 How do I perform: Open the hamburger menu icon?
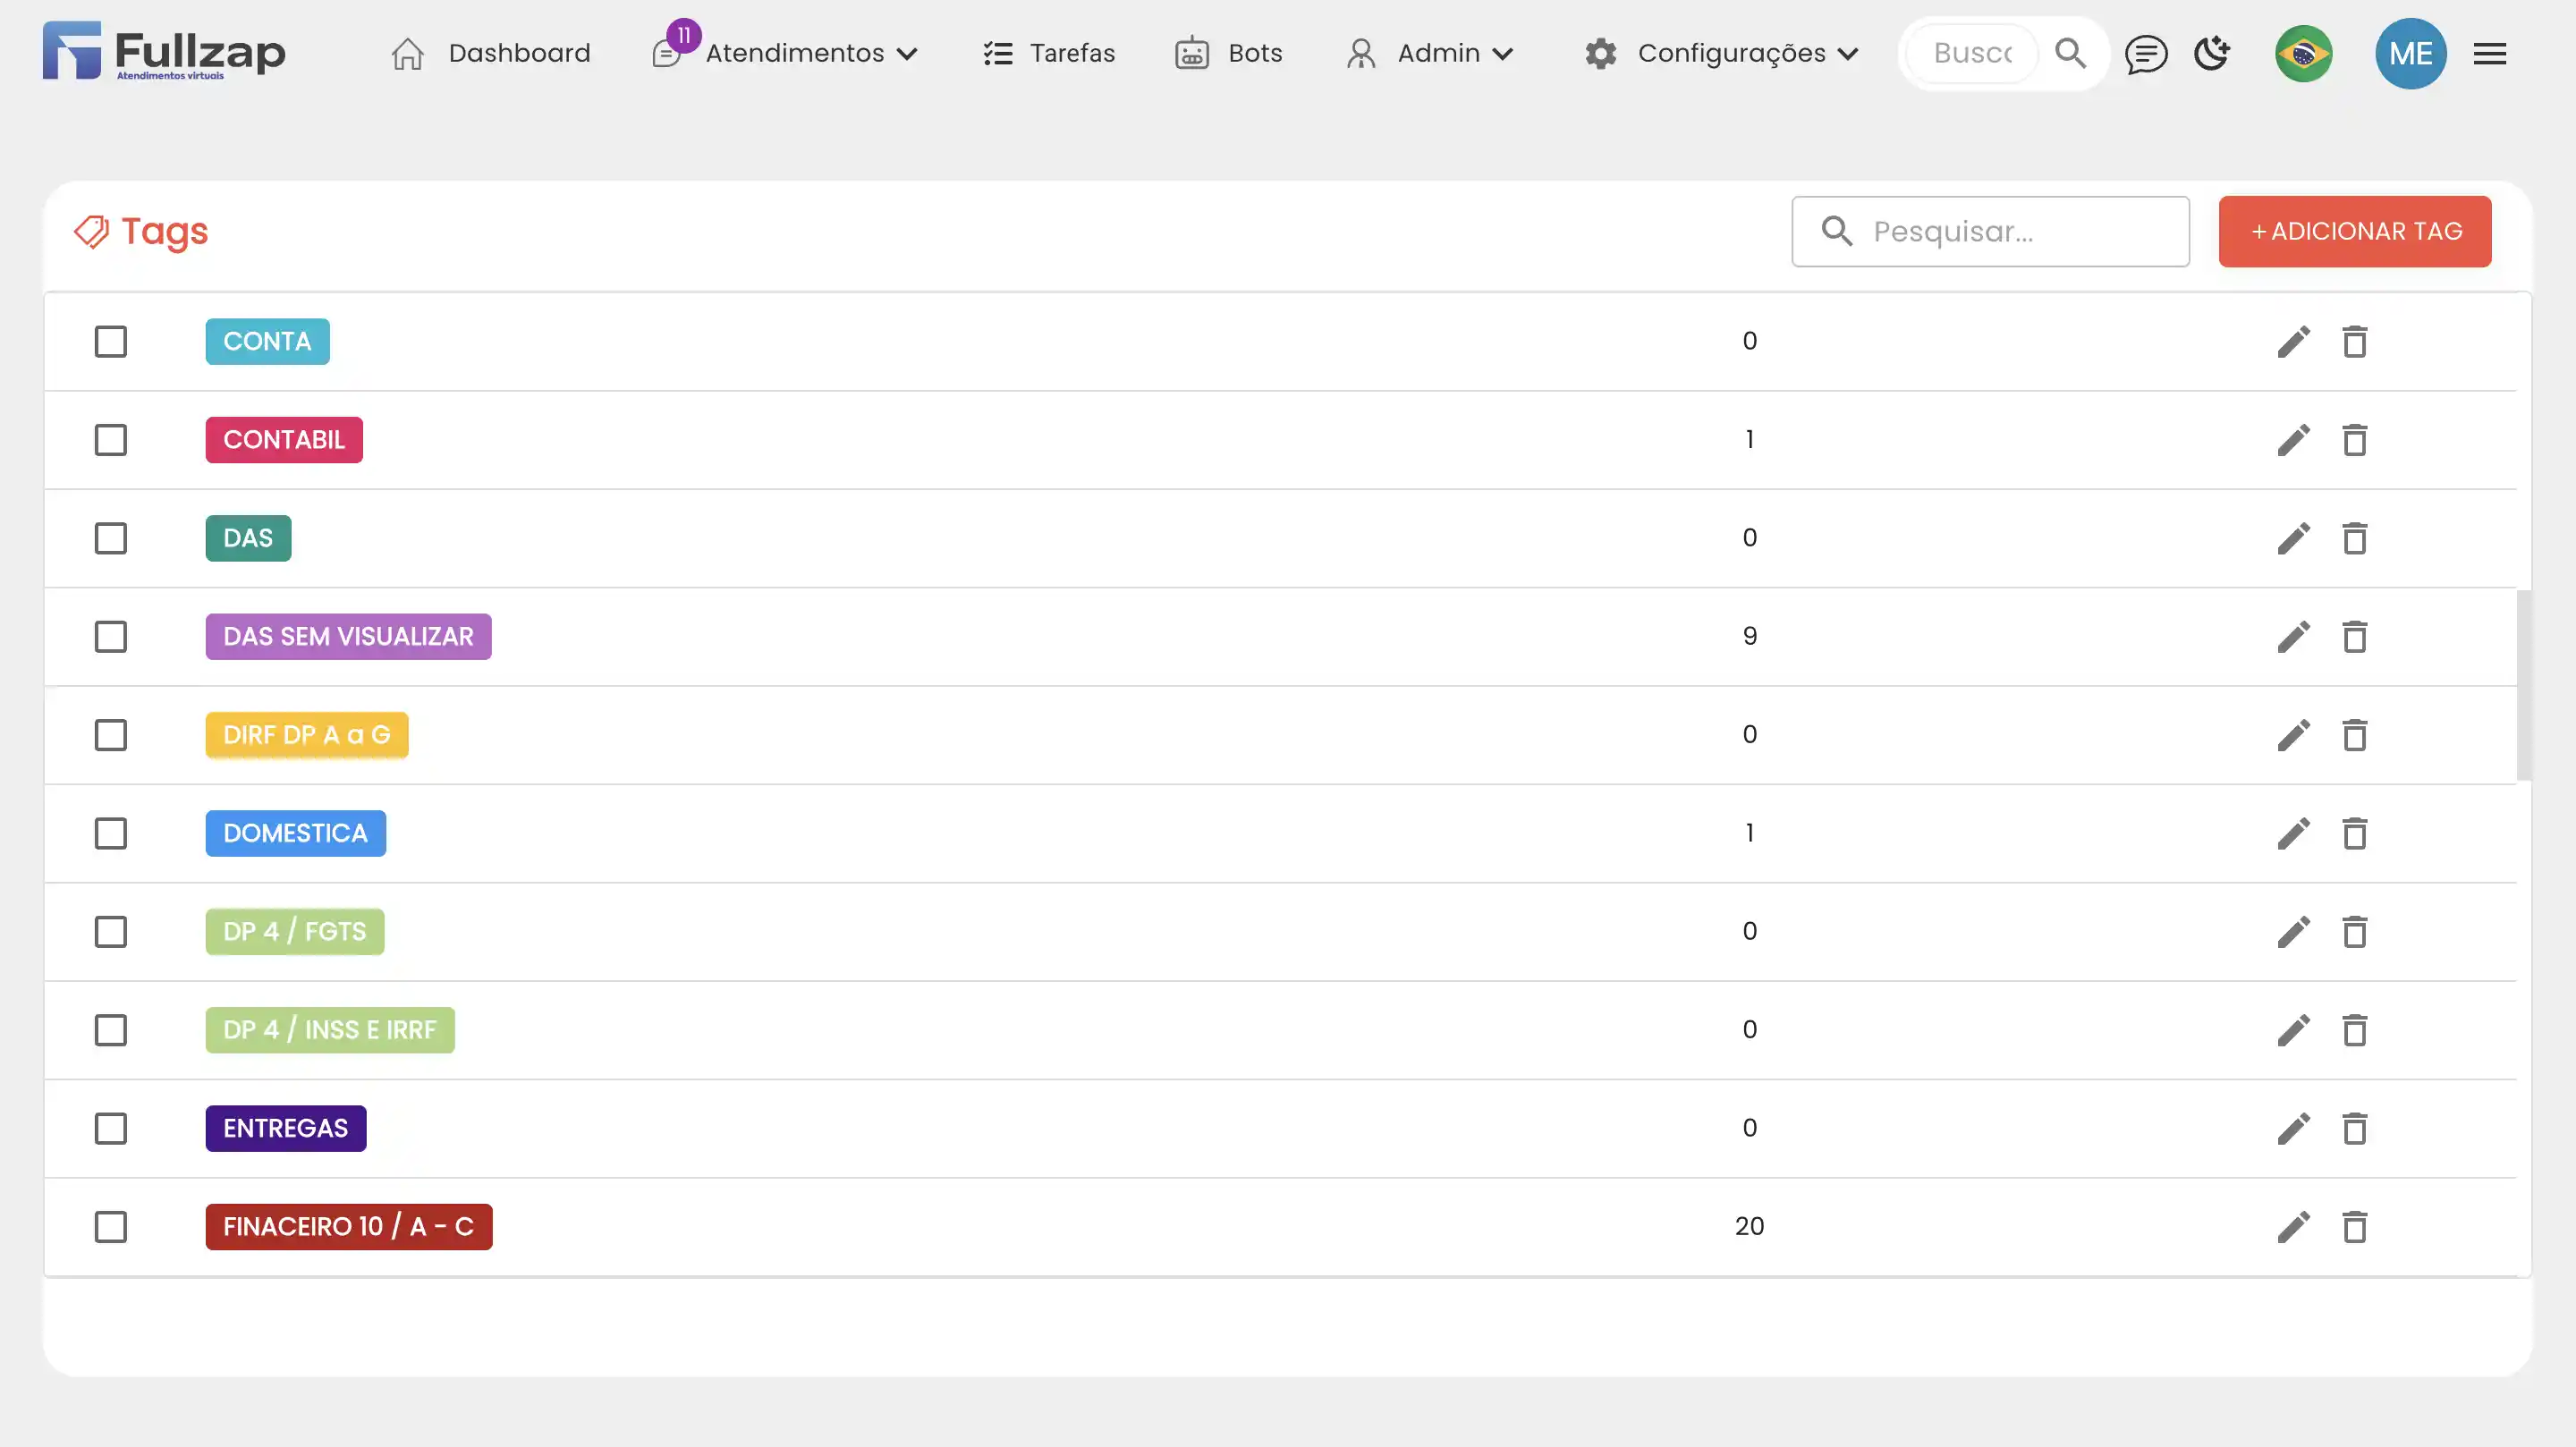pyautogui.click(x=2489, y=53)
